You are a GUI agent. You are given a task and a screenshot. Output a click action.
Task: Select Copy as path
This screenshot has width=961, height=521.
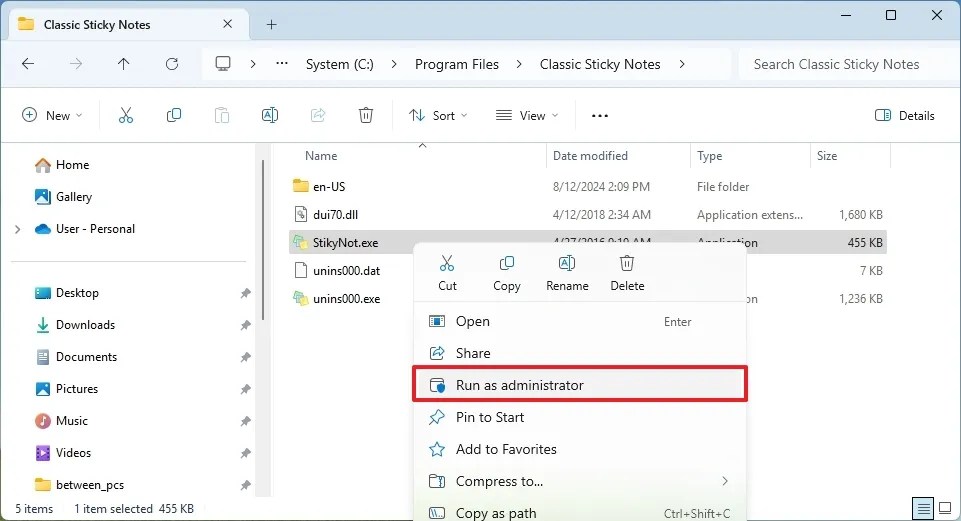point(580,512)
